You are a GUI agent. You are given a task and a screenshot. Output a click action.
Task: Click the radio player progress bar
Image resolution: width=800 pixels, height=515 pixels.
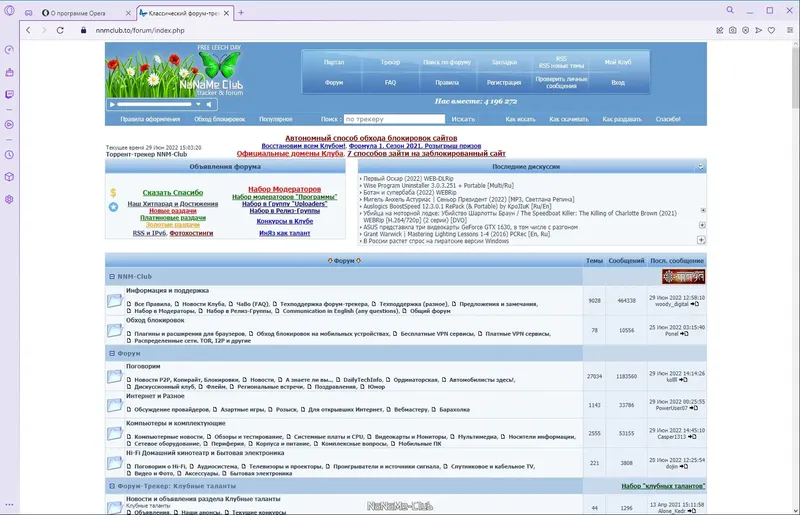click(154, 104)
